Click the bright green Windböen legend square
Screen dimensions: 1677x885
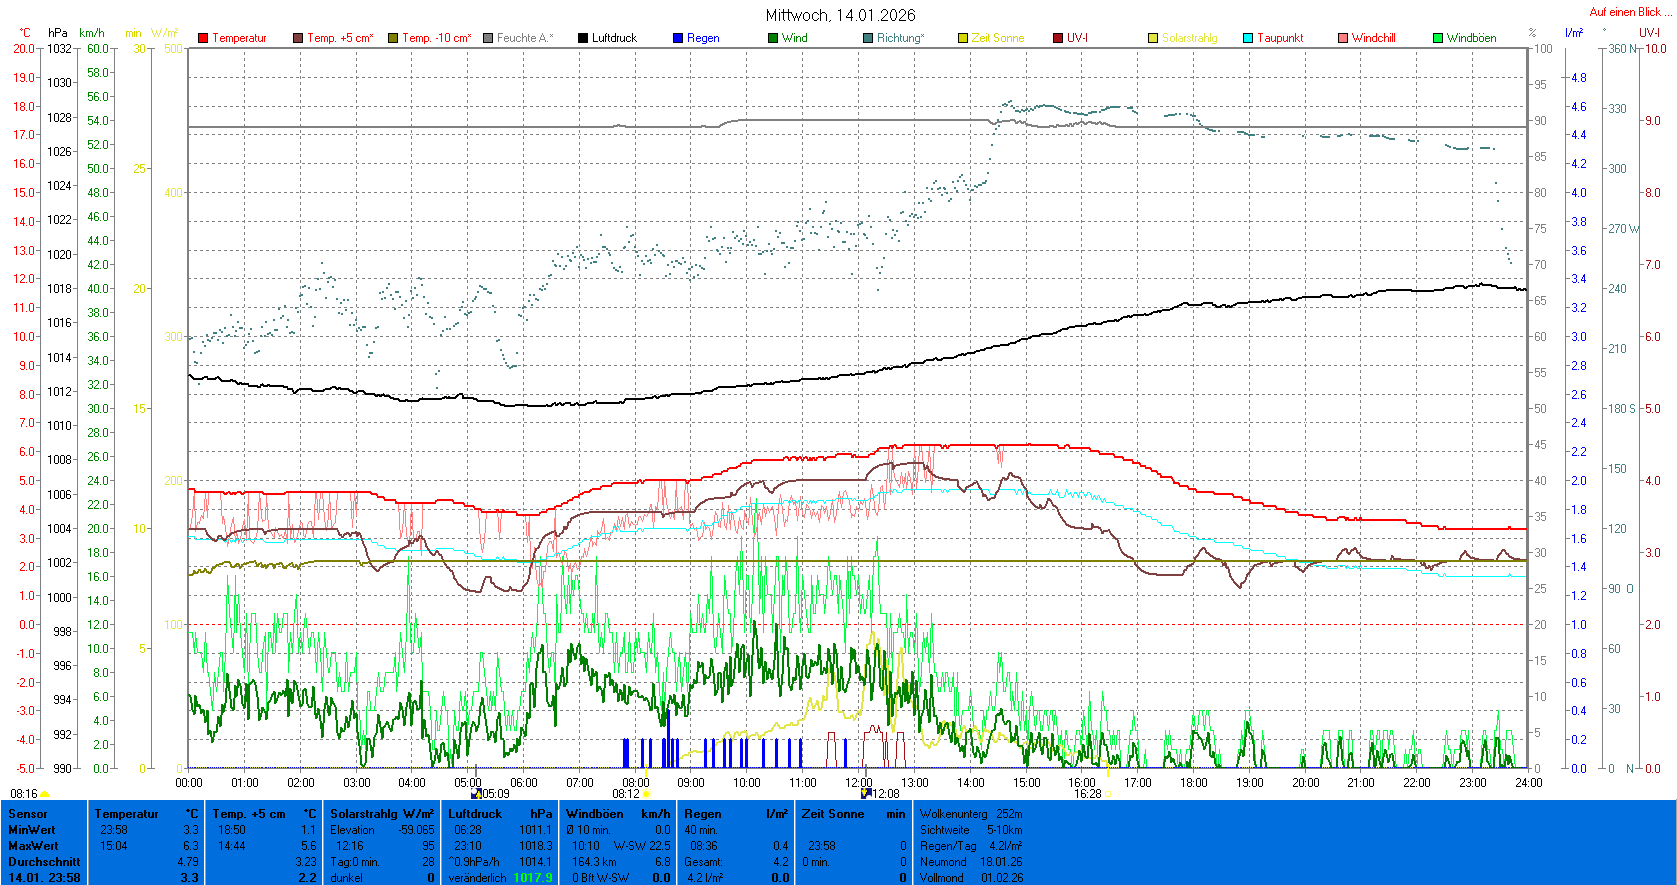click(x=1438, y=38)
